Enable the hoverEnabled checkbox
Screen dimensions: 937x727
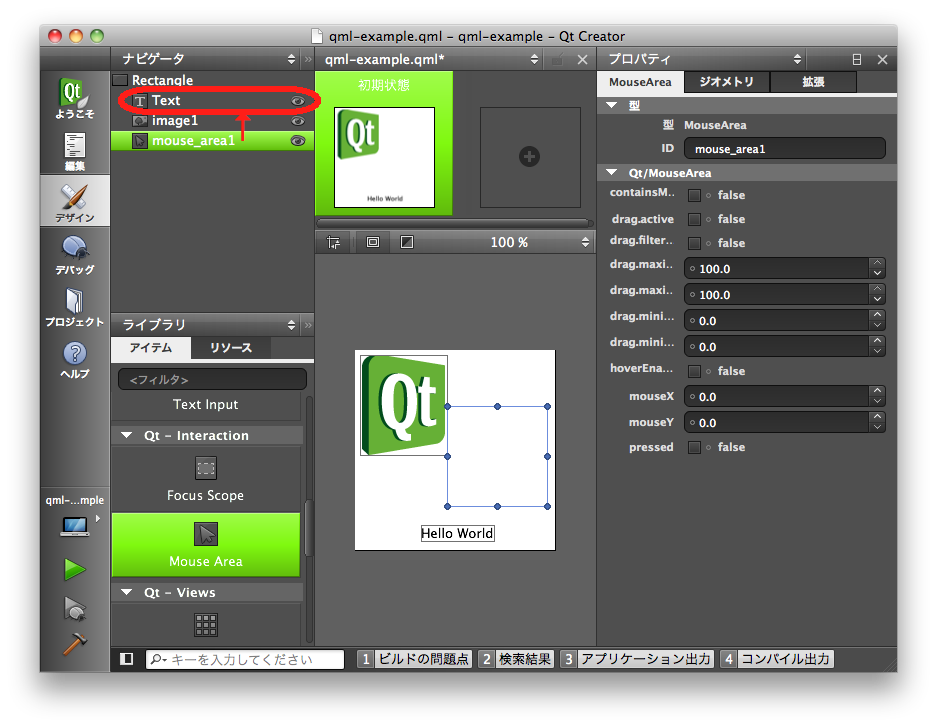(x=694, y=371)
